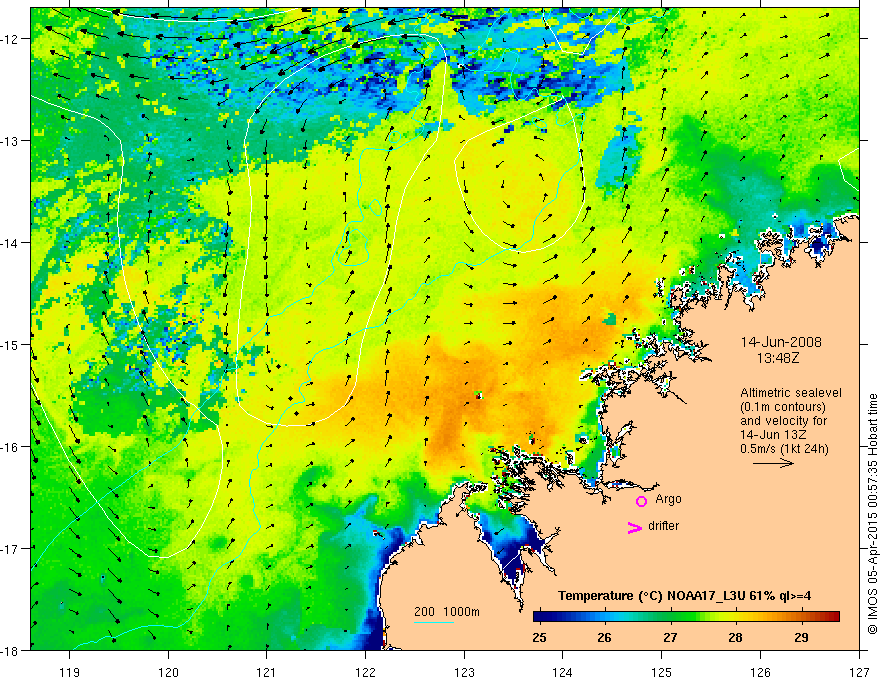Click the color bar value 26
The height and width of the screenshot is (680, 880).
(x=604, y=637)
